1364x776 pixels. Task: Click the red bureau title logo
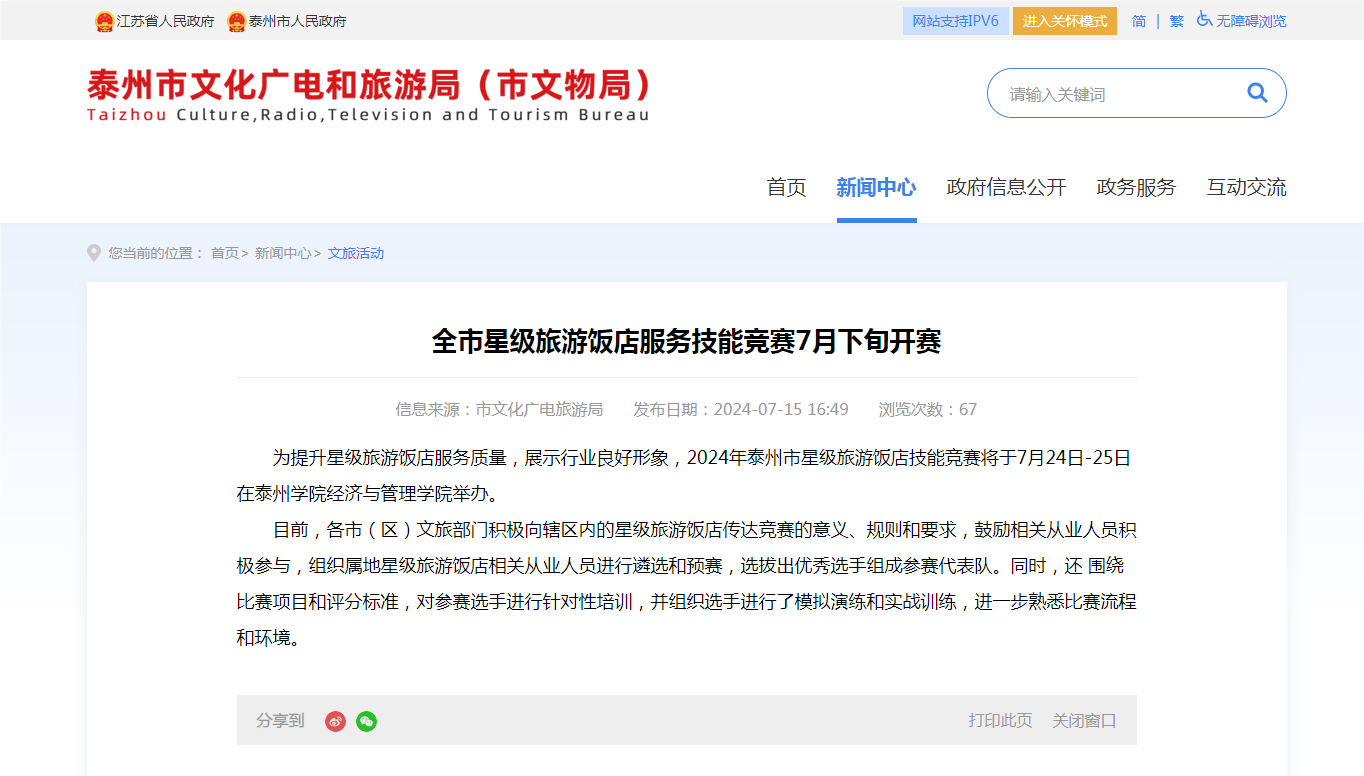pos(369,94)
